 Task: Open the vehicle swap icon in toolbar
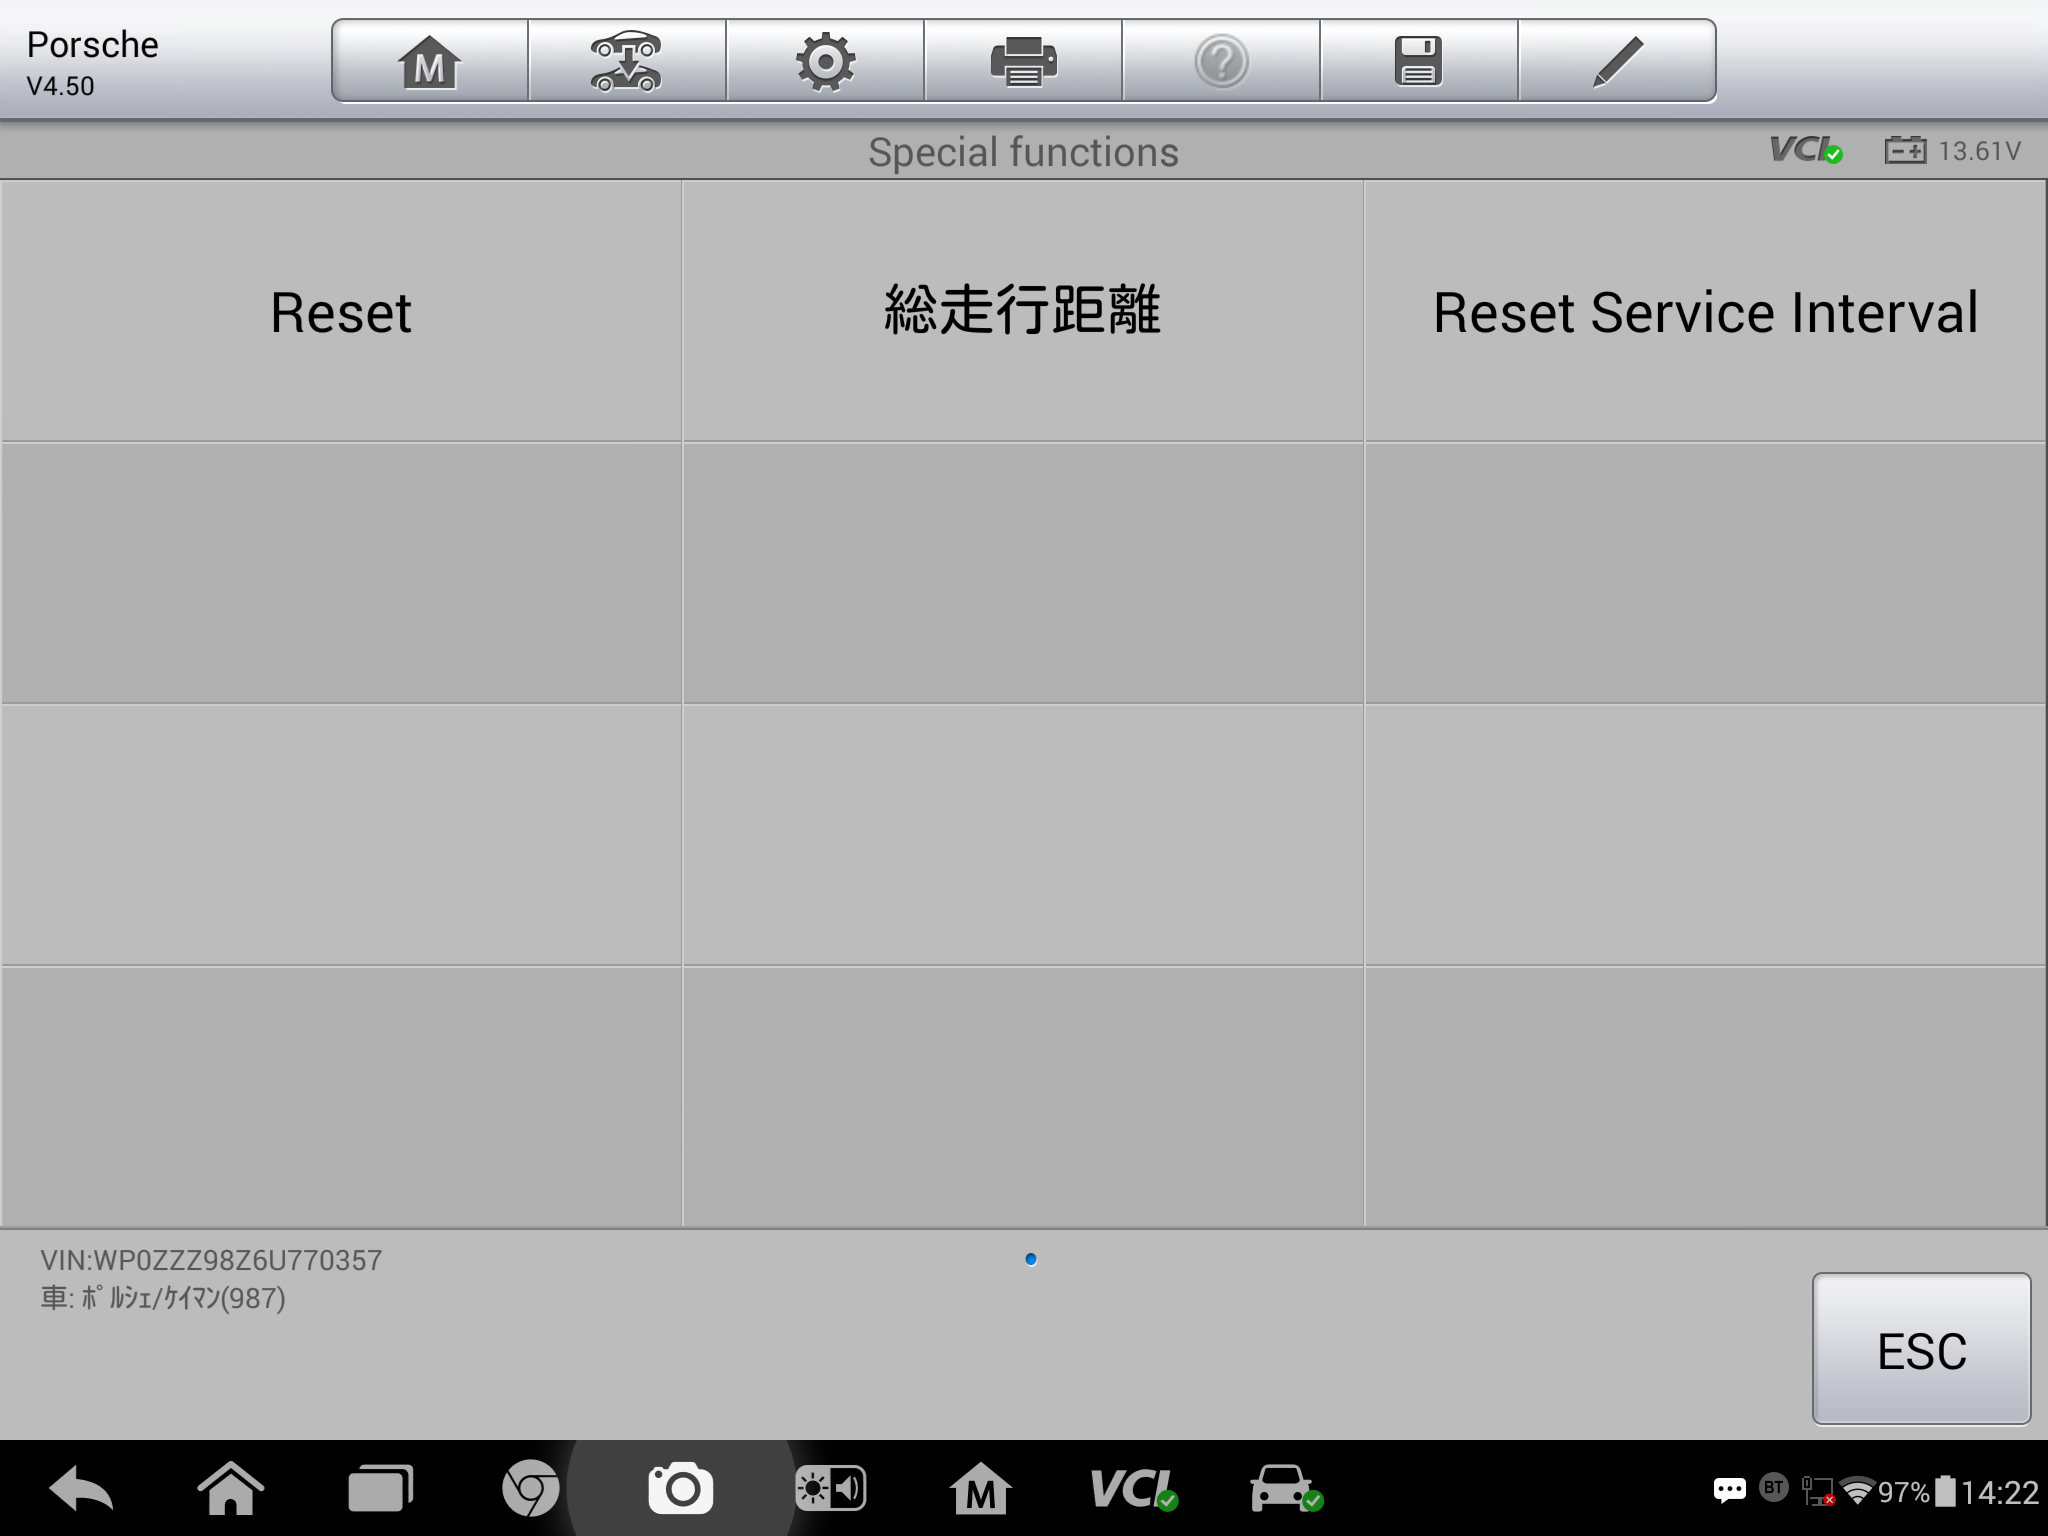(x=626, y=62)
